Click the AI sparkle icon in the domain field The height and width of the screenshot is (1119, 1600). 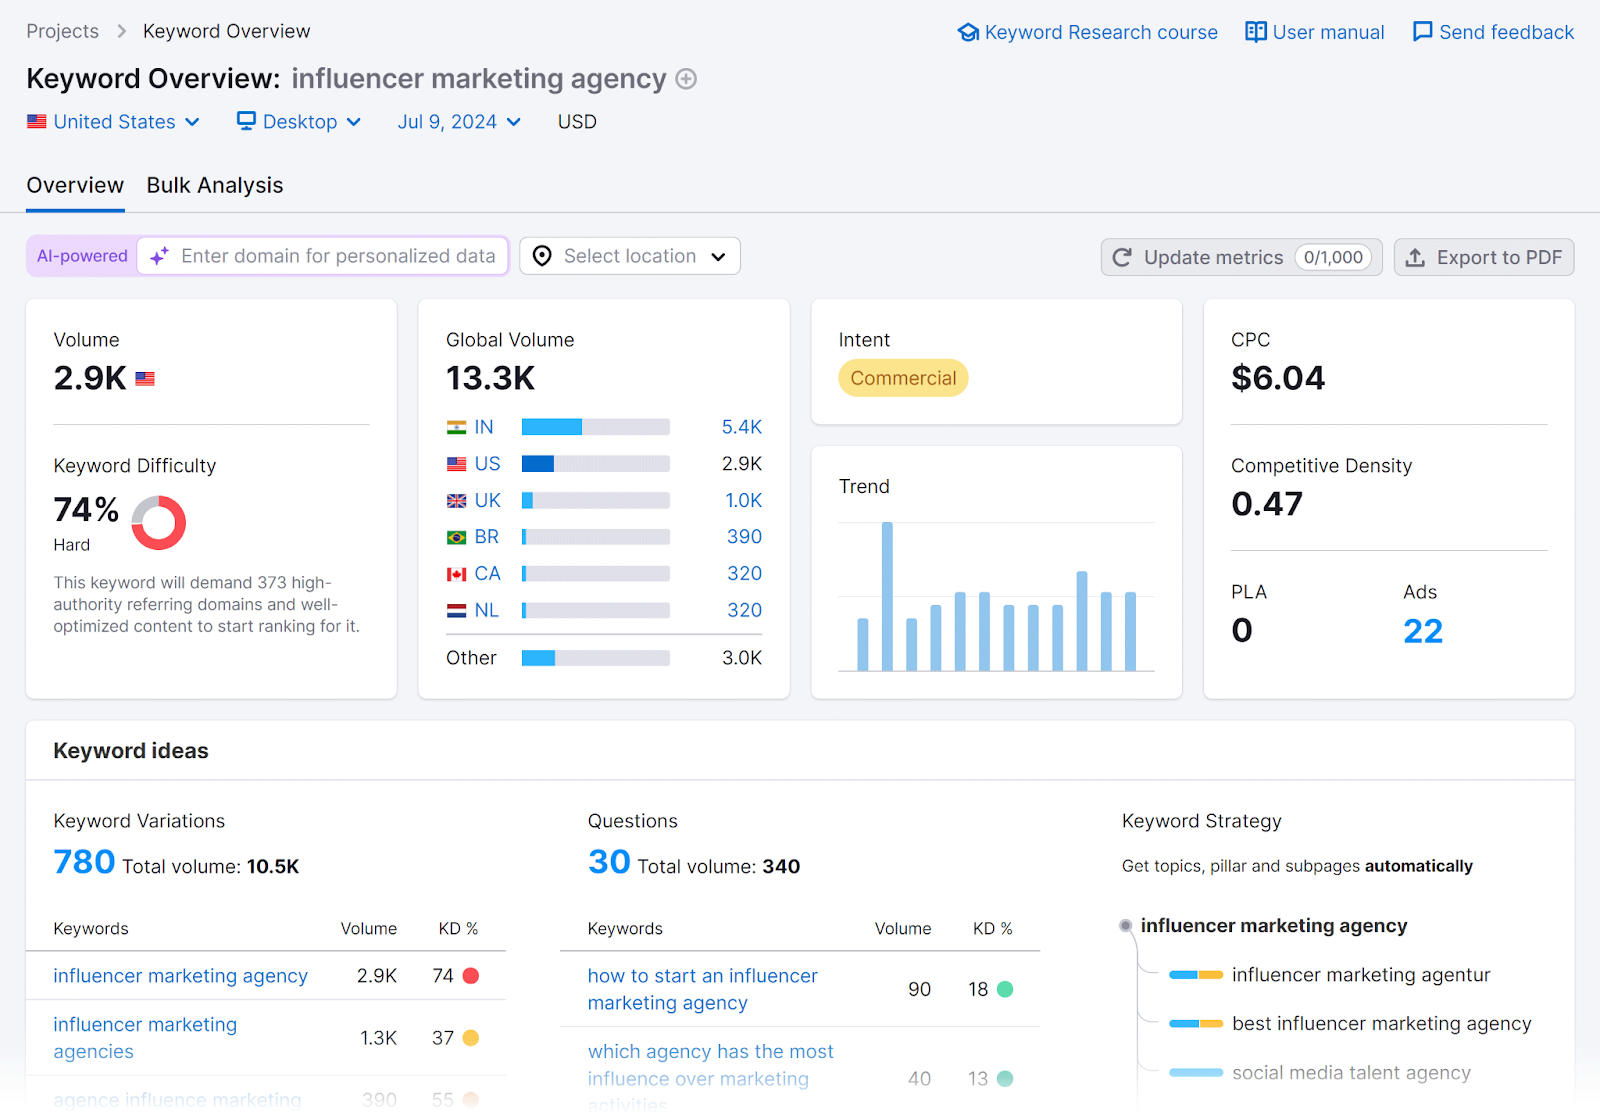pos(159,257)
